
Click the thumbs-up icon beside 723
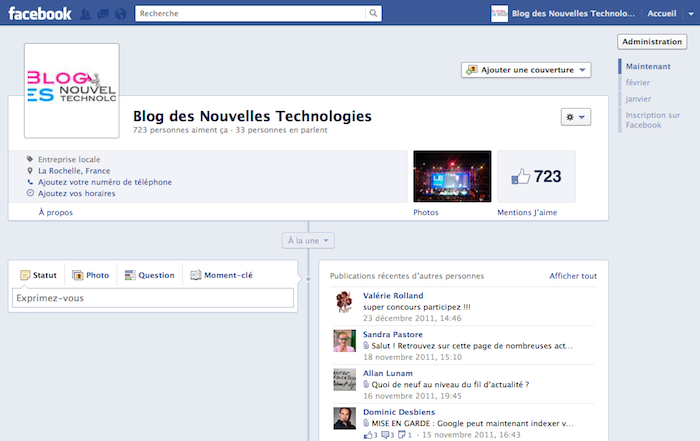click(x=521, y=176)
